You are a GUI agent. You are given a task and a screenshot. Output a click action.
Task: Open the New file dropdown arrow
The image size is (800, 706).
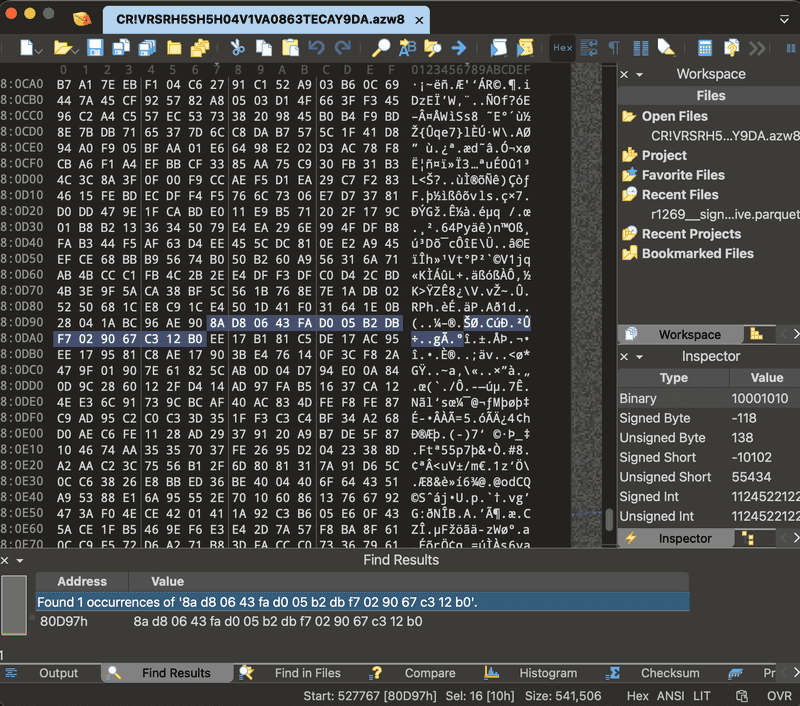tap(39, 51)
